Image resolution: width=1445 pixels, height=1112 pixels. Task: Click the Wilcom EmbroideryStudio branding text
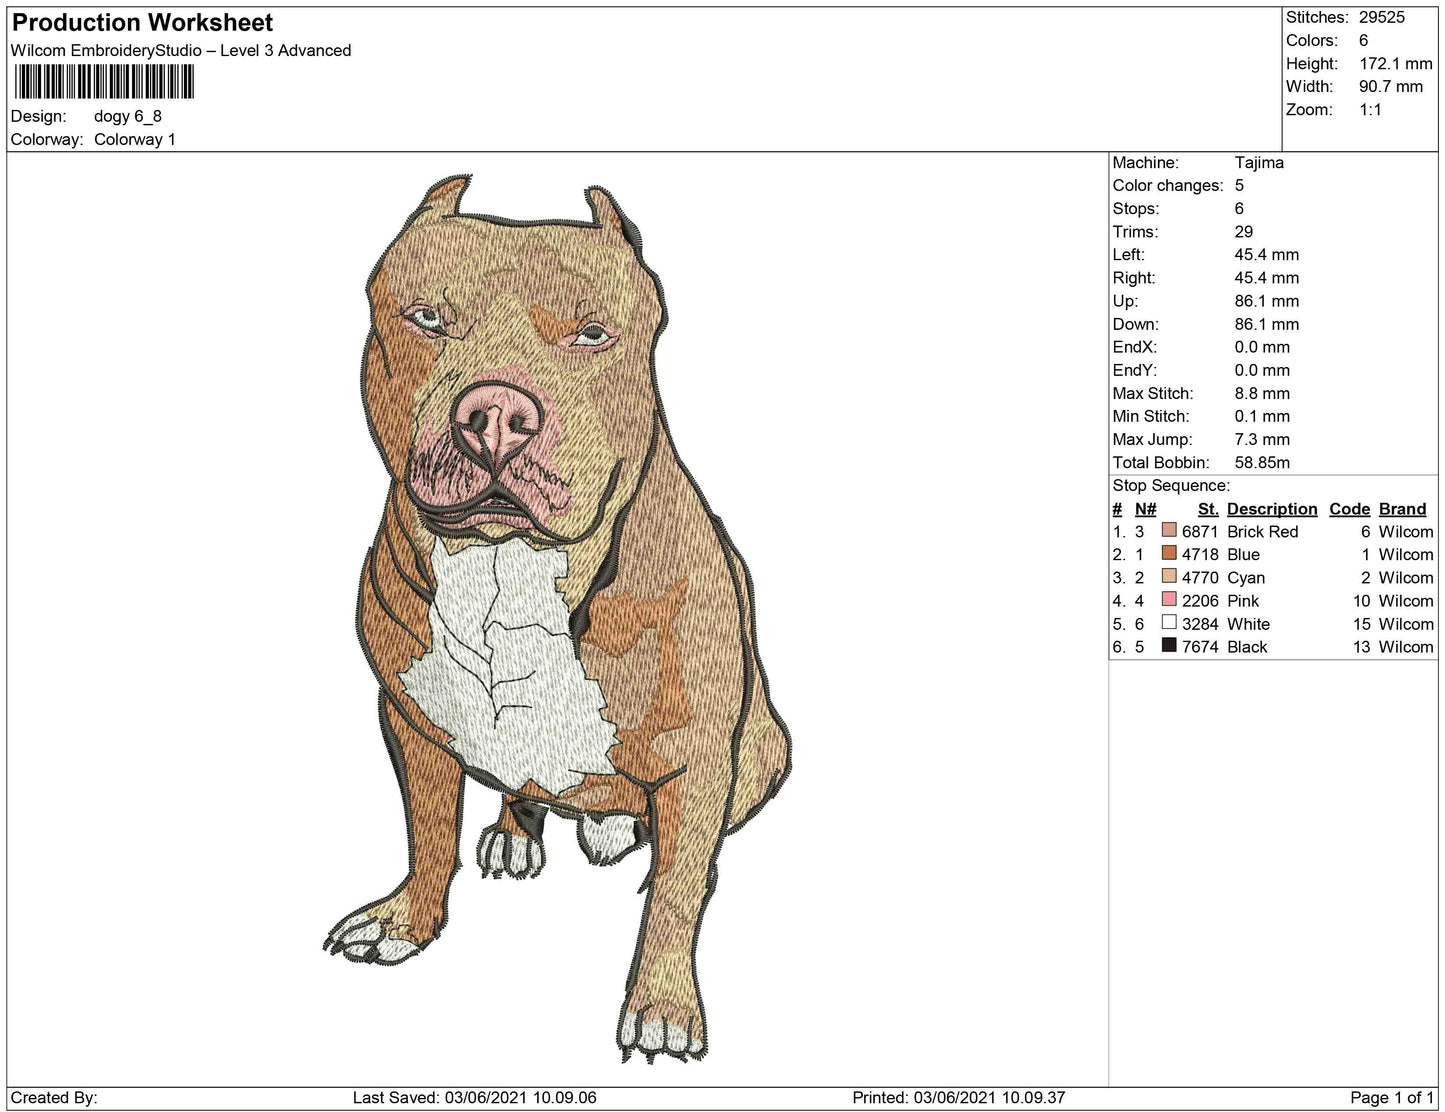point(181,50)
